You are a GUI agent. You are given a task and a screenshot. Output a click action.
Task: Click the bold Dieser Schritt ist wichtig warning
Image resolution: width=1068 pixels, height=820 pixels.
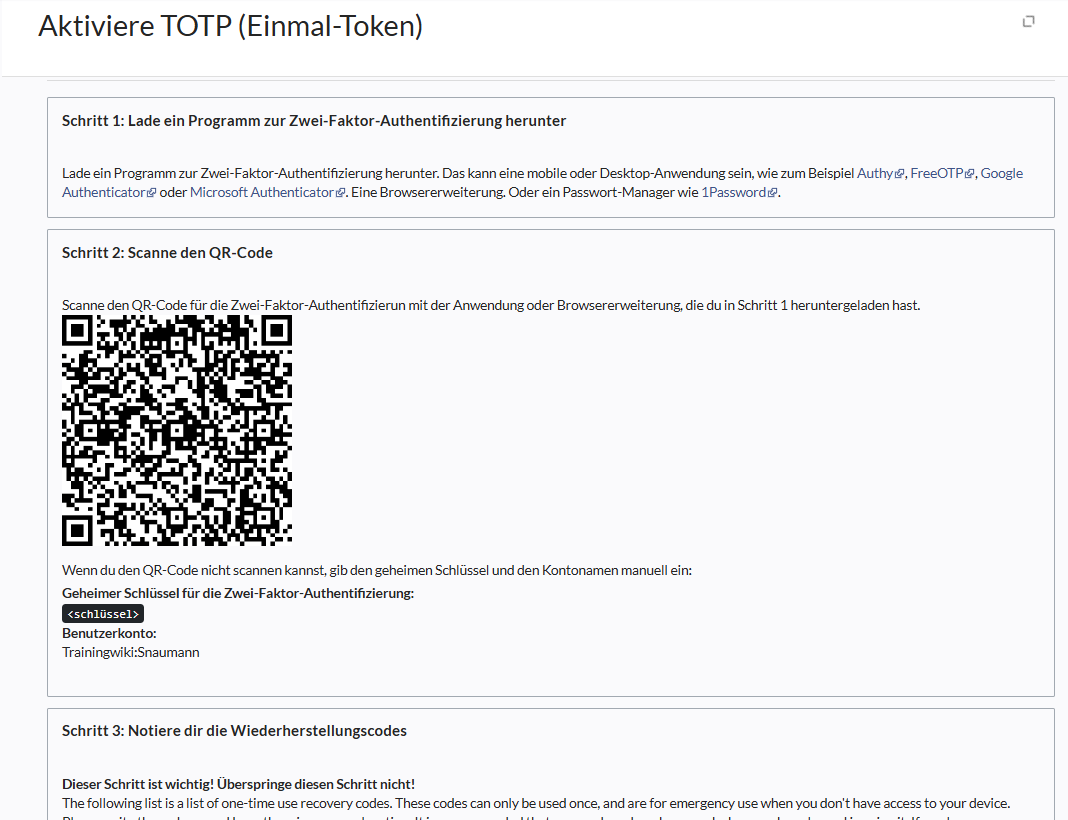238,784
